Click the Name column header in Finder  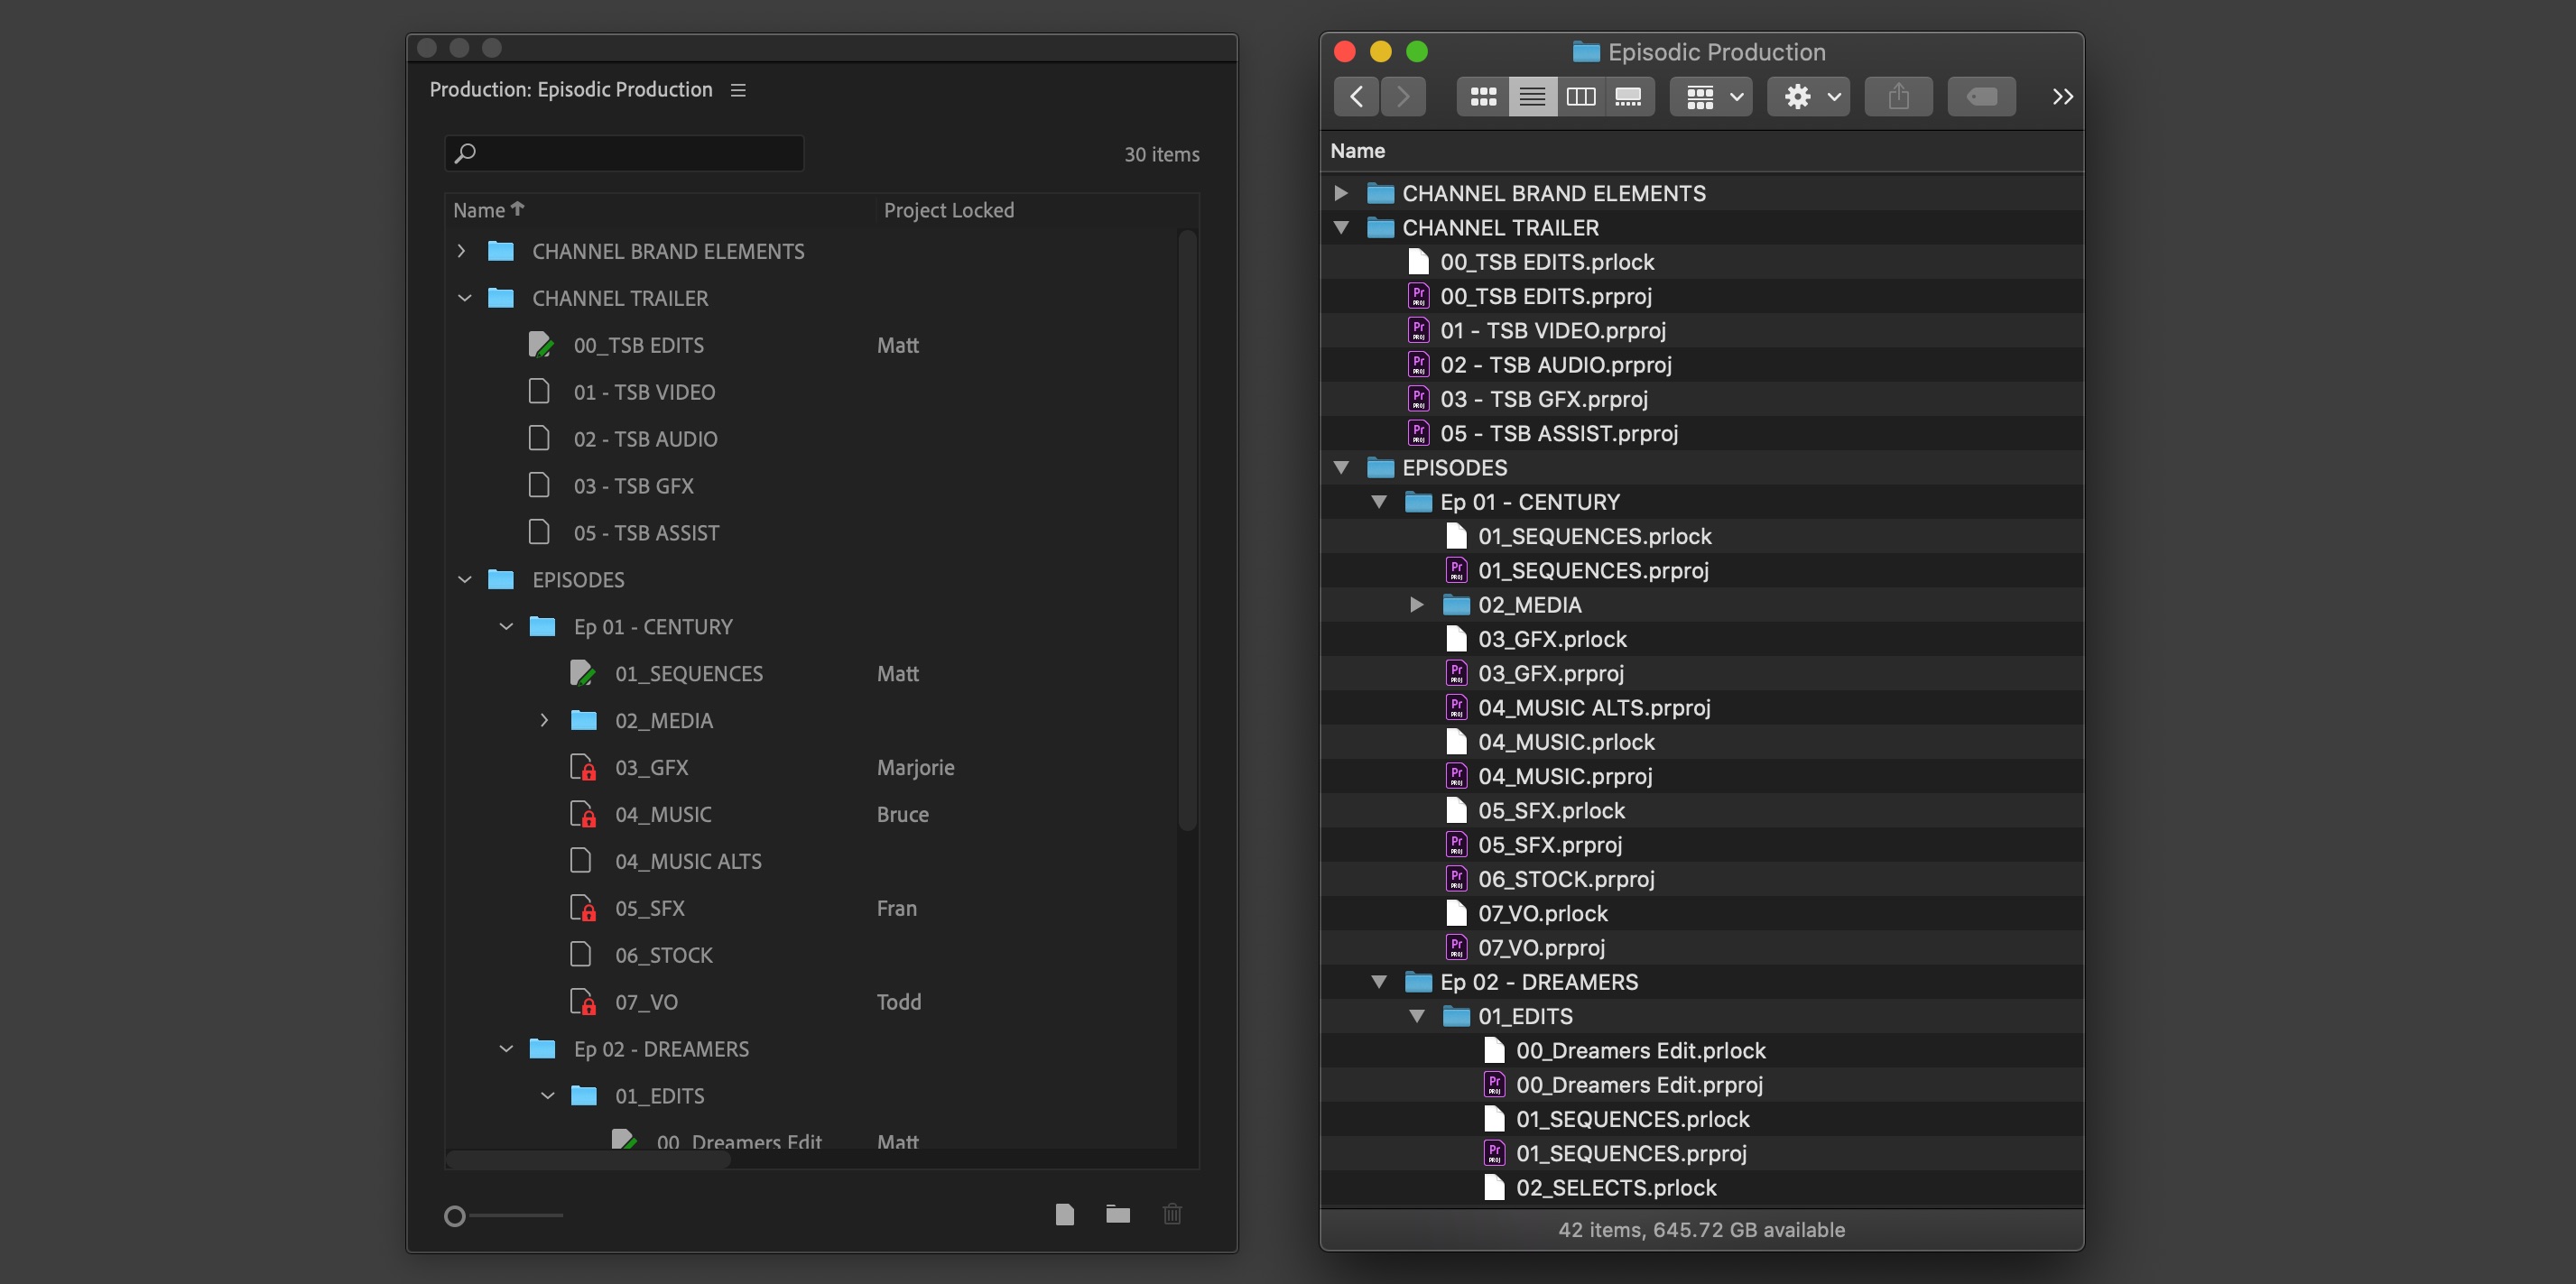(x=1357, y=151)
